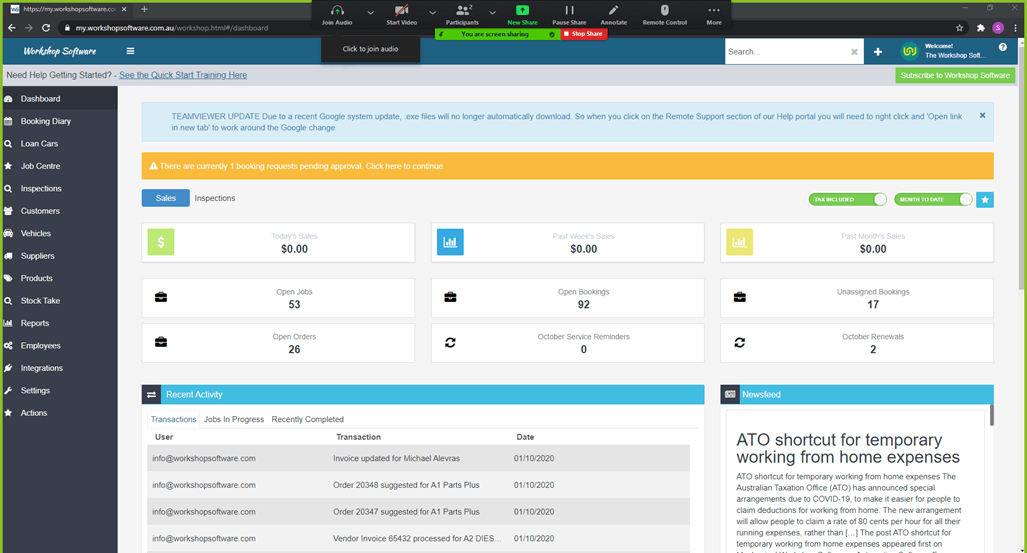The image size is (1027, 553).
Task: Click Subscribe to Workshop Software button
Action: (955, 75)
